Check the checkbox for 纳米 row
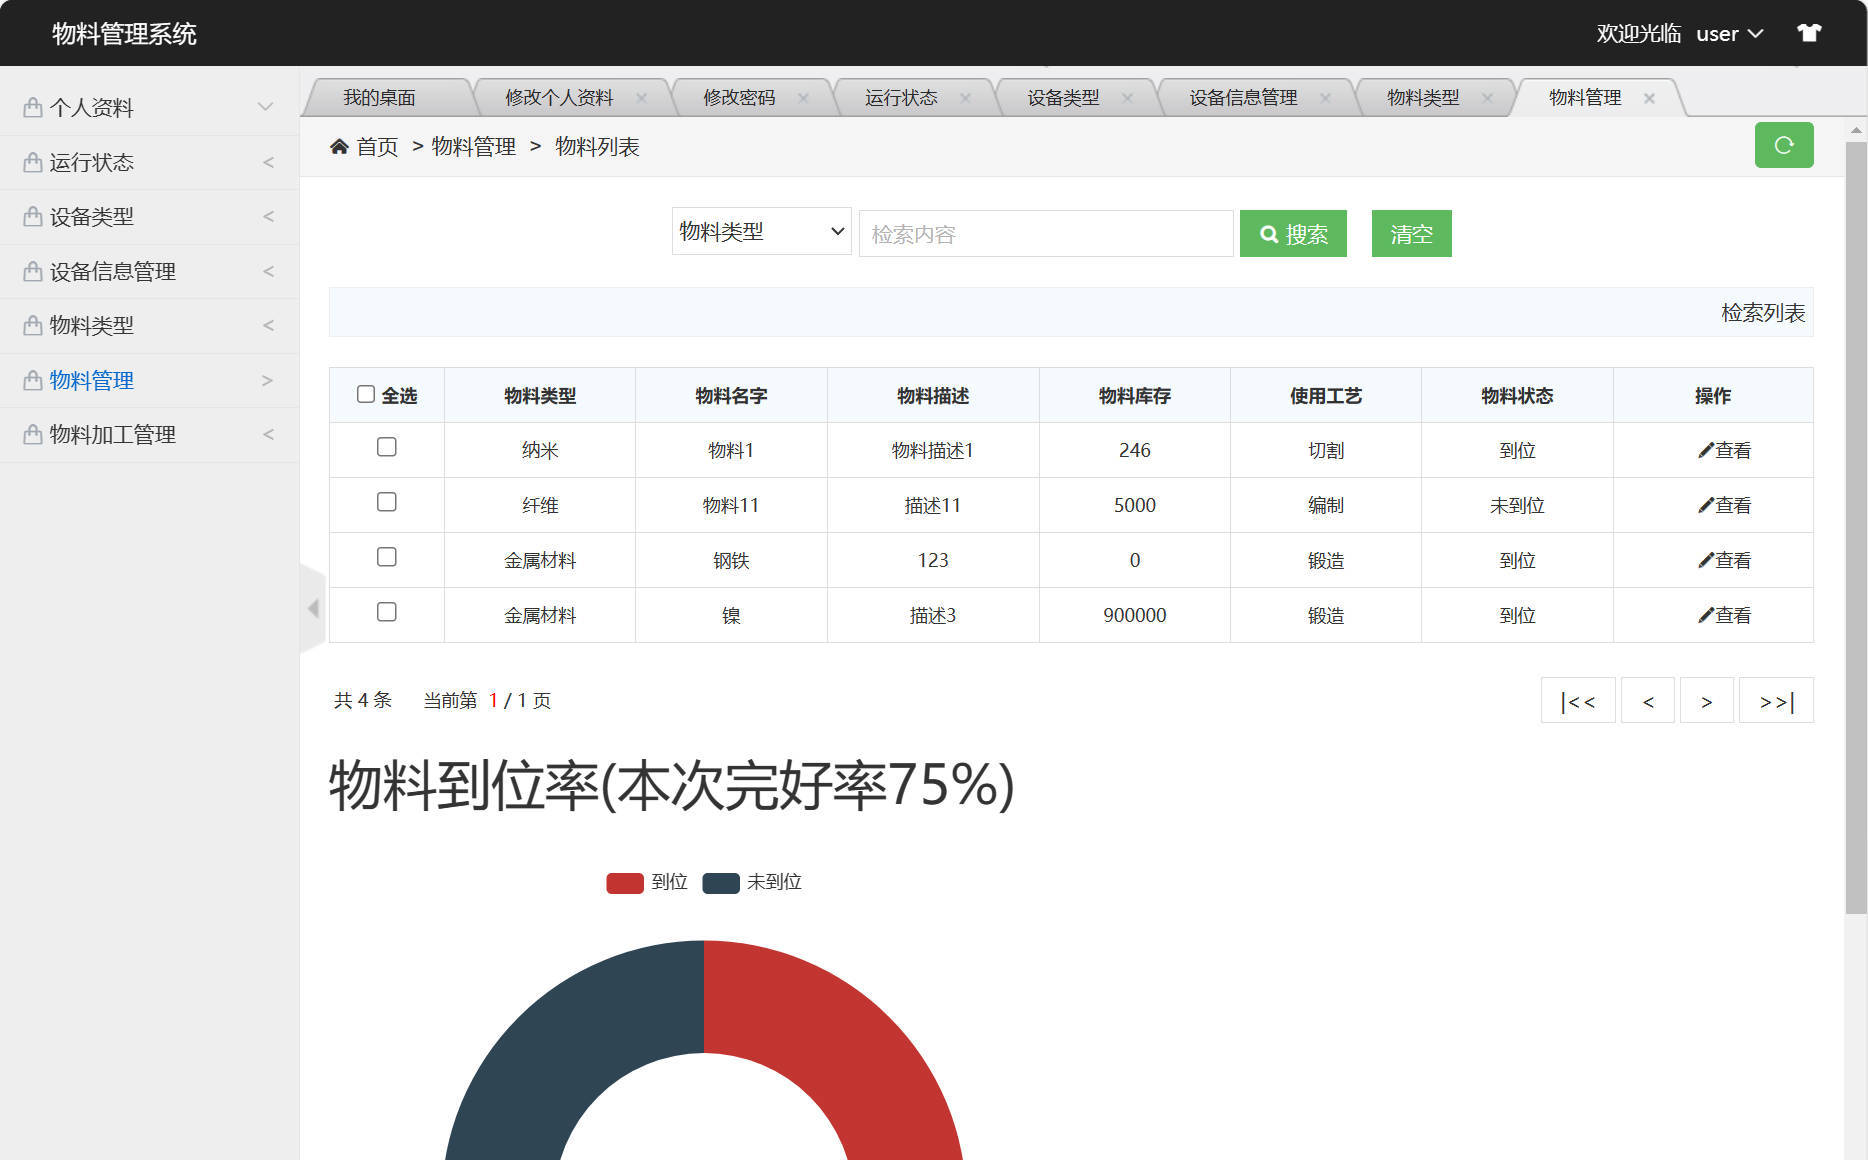This screenshot has width=1868, height=1160. [x=387, y=447]
